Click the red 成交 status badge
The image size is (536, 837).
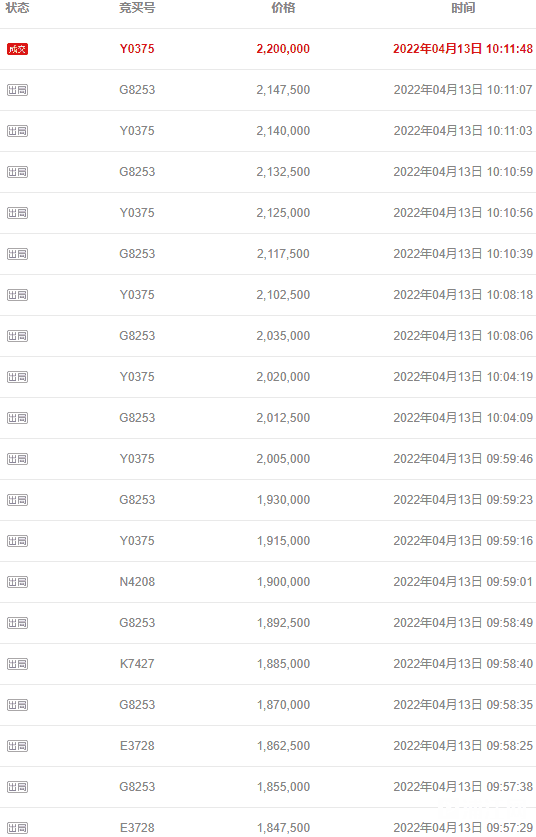[x=17, y=49]
